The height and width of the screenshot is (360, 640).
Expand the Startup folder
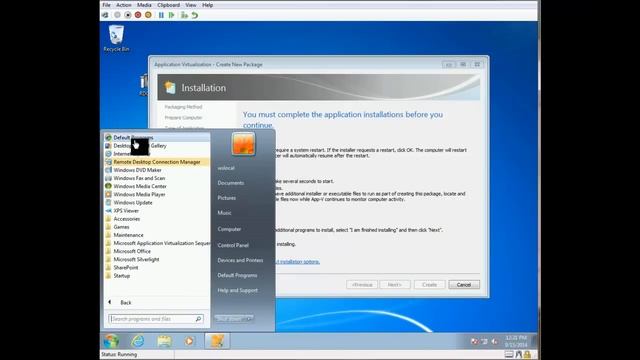(157, 276)
